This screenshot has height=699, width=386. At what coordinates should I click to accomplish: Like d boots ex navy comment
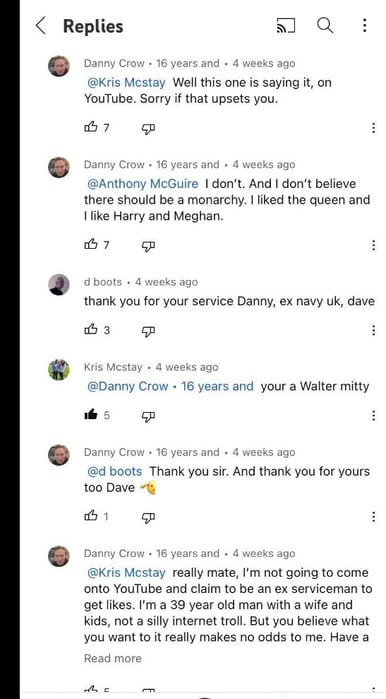(90, 330)
